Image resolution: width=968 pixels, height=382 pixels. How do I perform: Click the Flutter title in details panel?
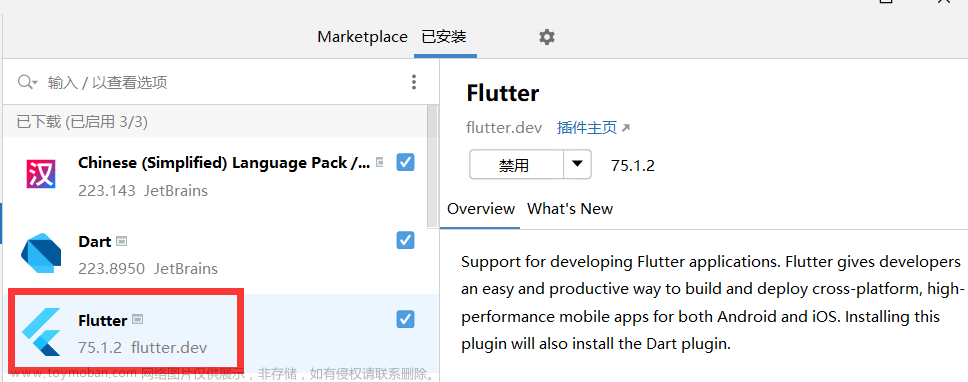(x=503, y=93)
